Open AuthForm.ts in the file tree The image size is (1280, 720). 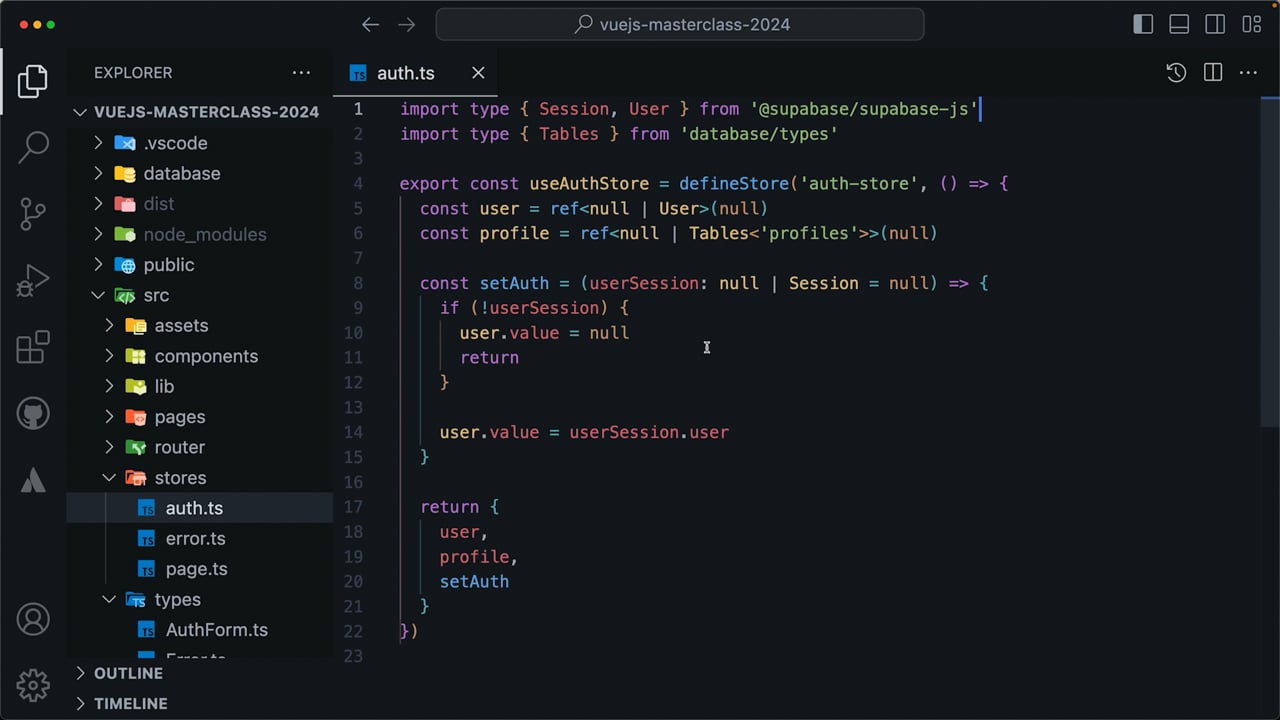[x=200, y=630]
